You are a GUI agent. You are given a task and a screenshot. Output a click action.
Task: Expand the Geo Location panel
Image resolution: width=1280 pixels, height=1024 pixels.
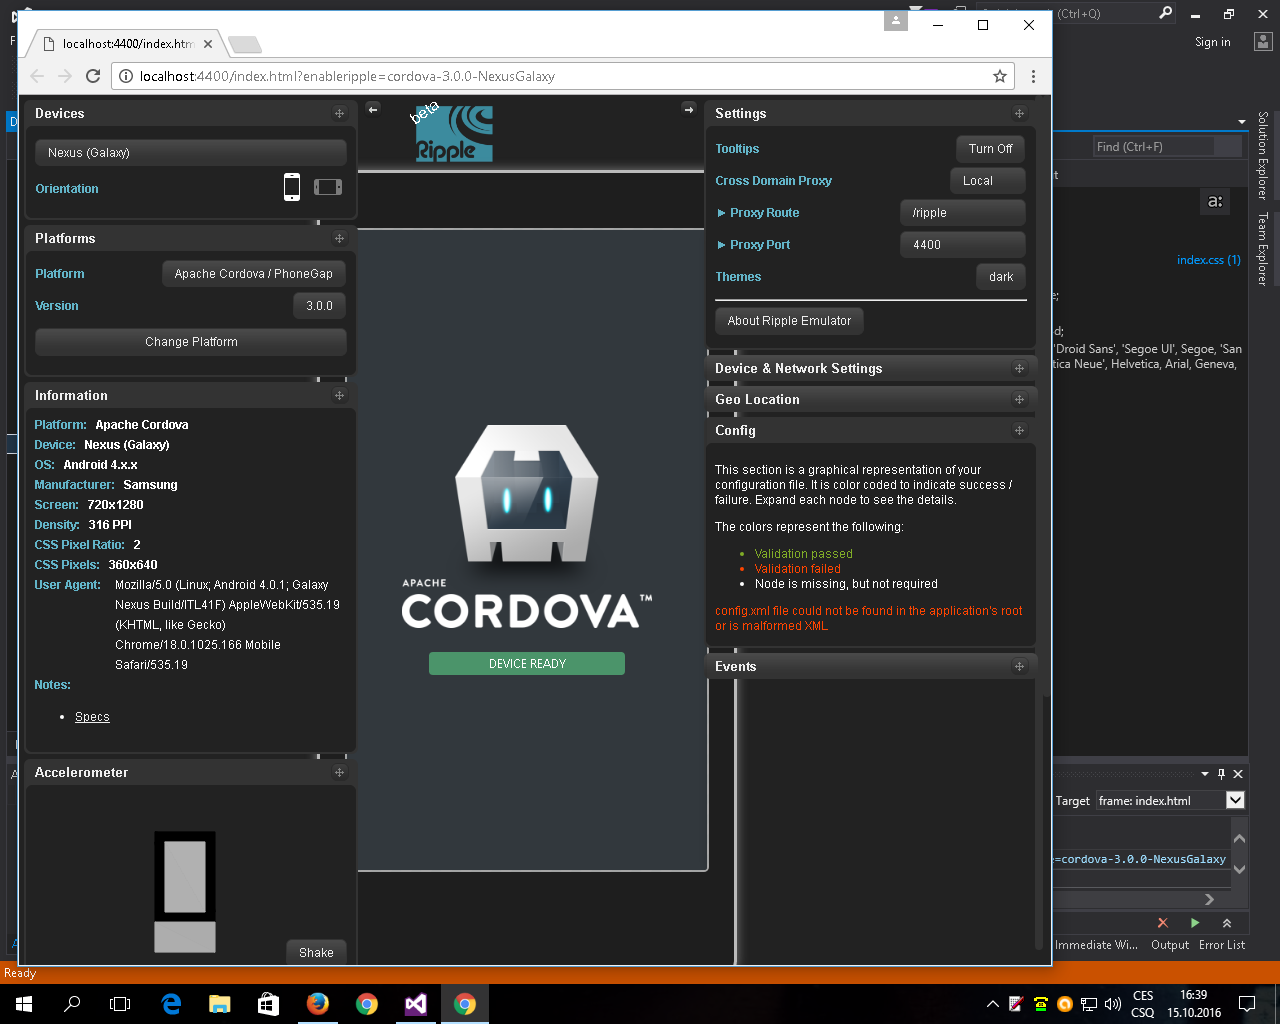(x=870, y=400)
